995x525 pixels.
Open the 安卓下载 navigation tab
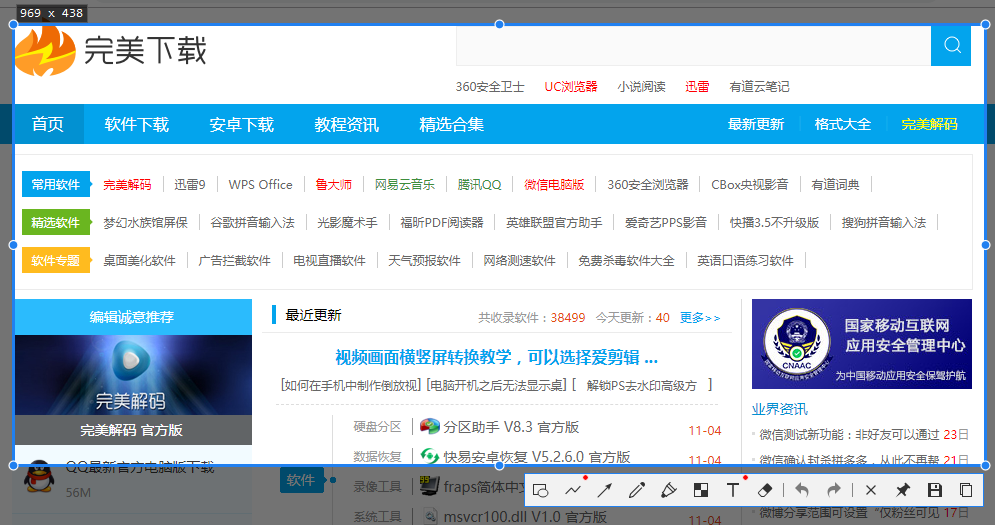click(241, 125)
